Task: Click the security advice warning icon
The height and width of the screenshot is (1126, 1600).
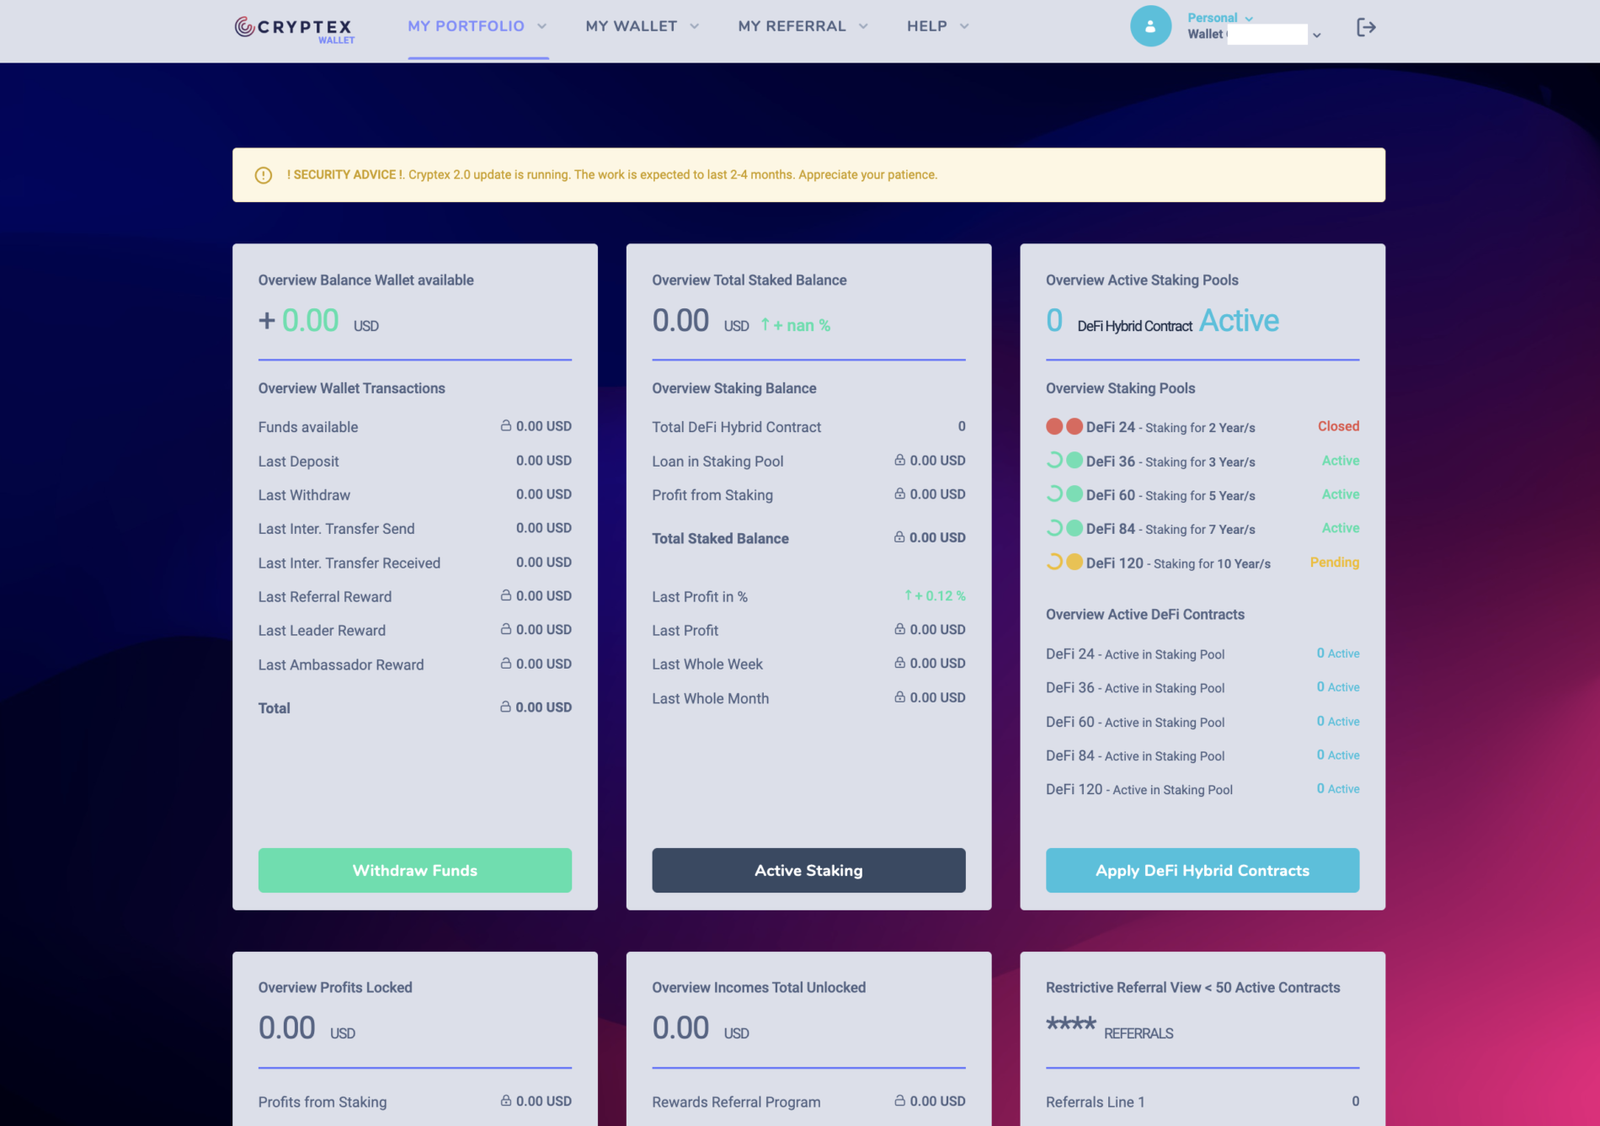Action: [263, 175]
